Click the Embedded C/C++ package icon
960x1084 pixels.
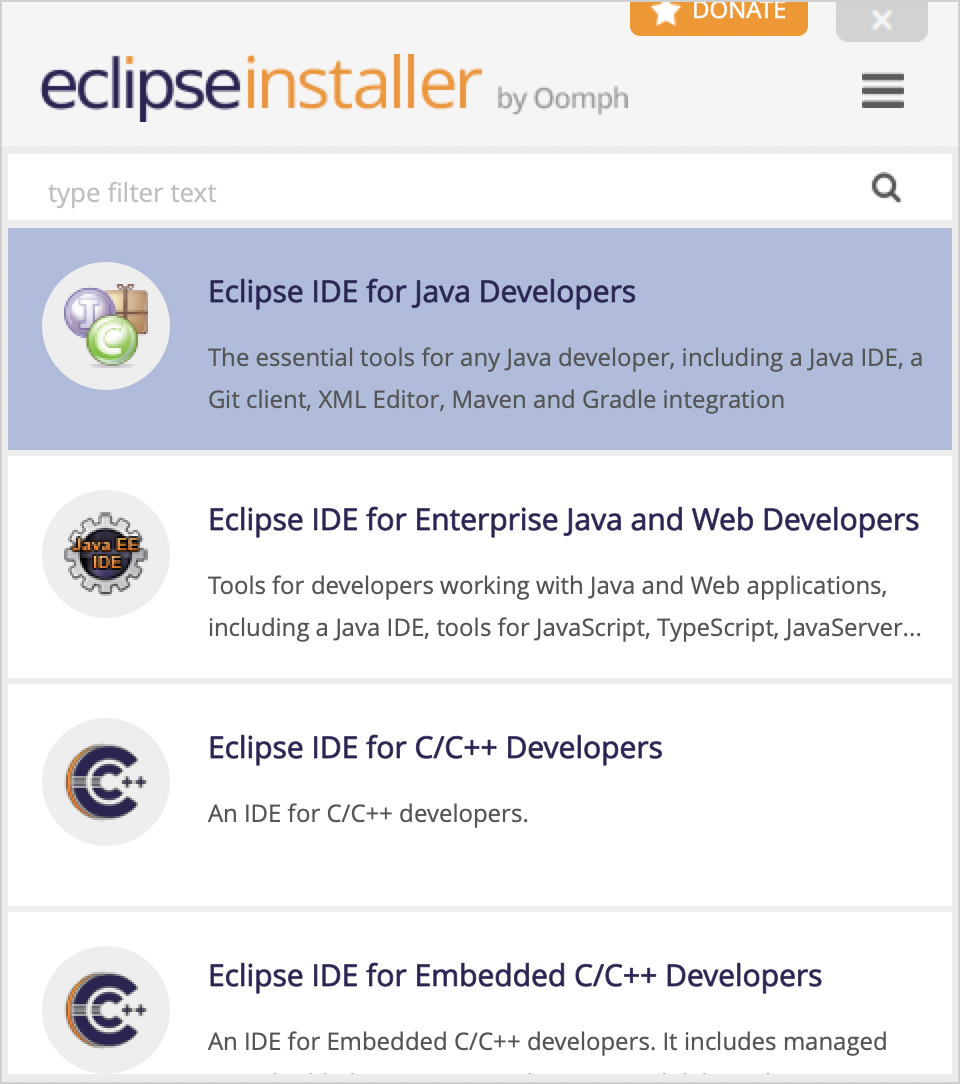[106, 1010]
